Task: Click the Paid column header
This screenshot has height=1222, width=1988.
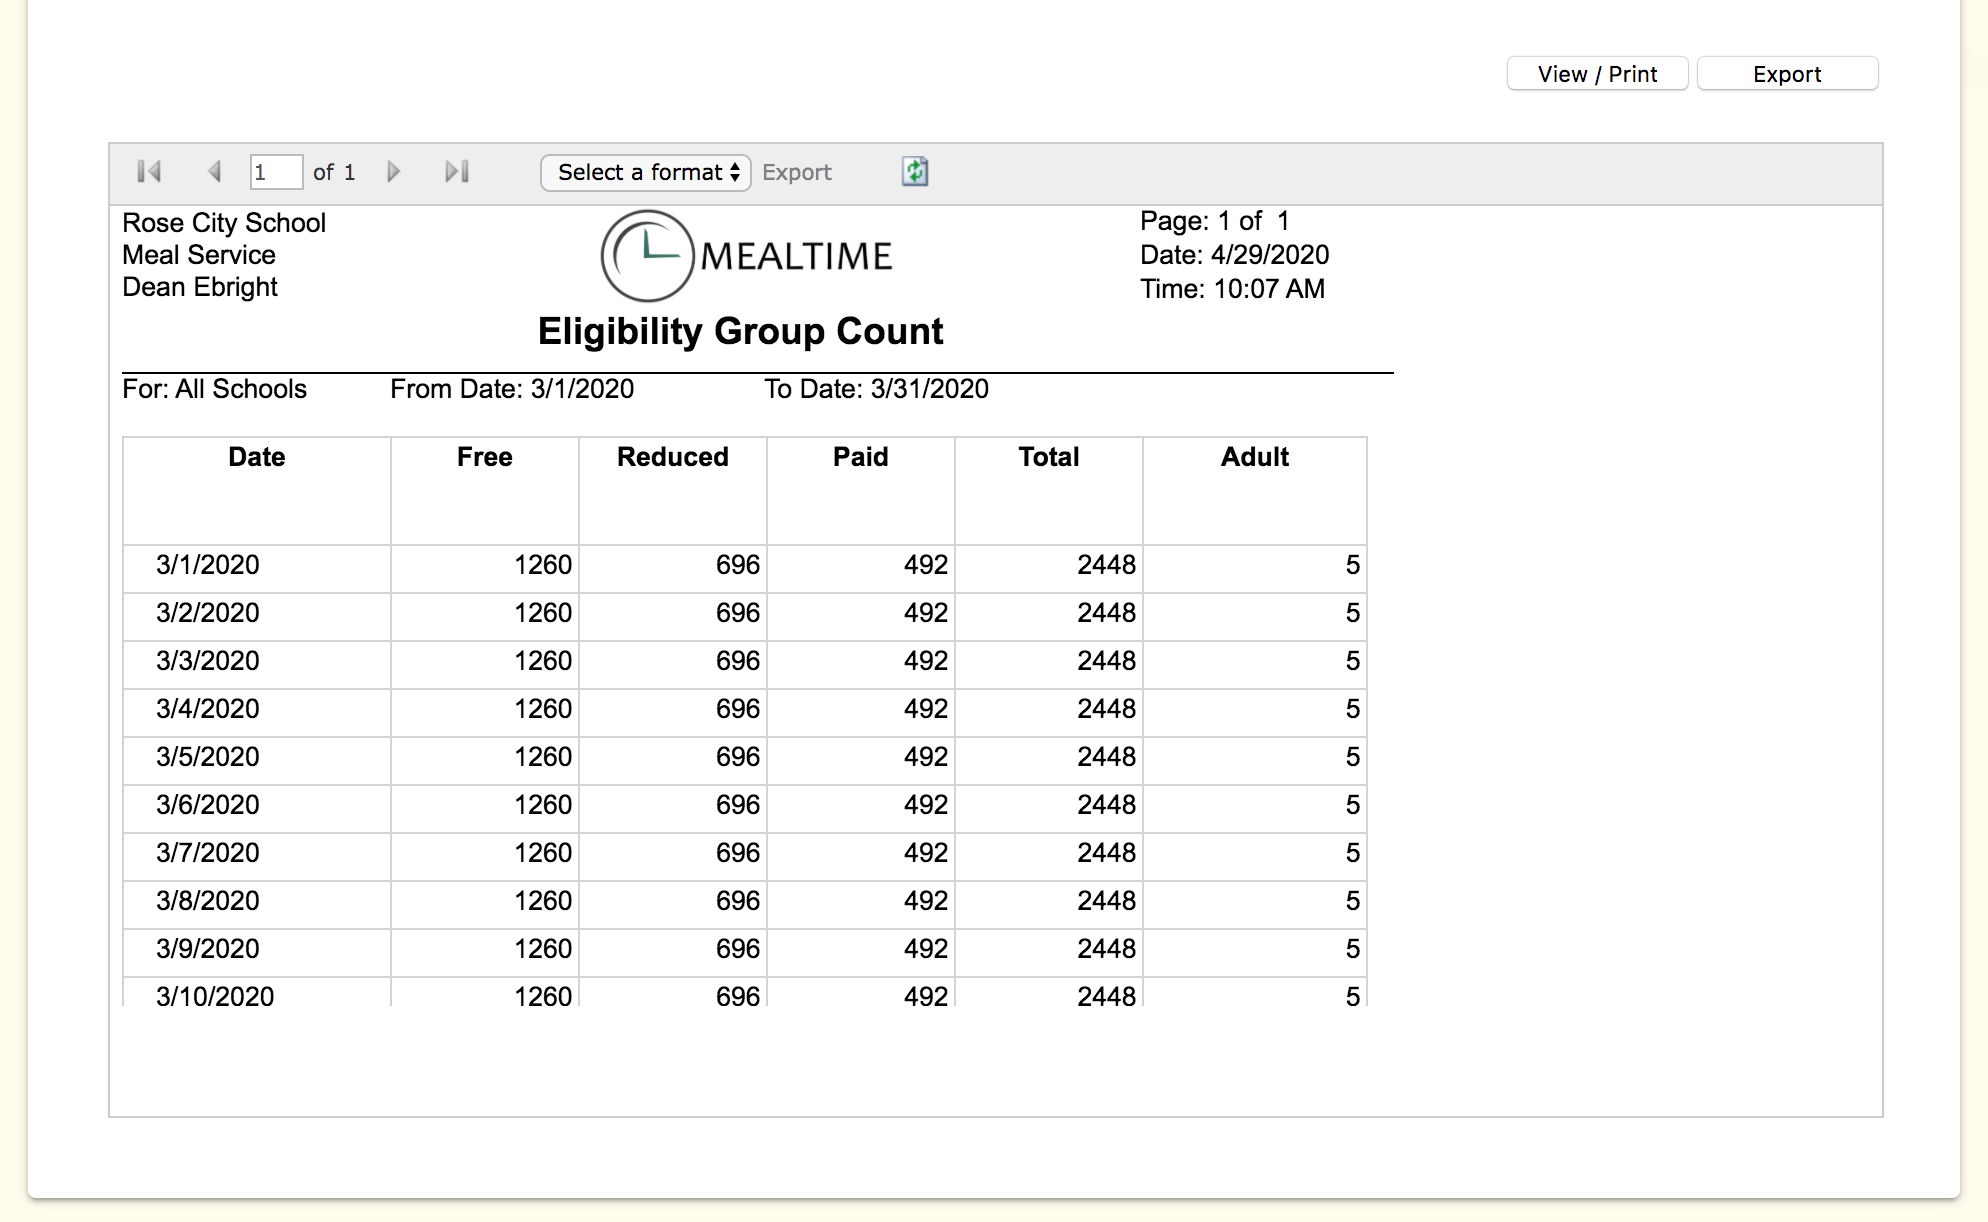Action: pos(860,457)
